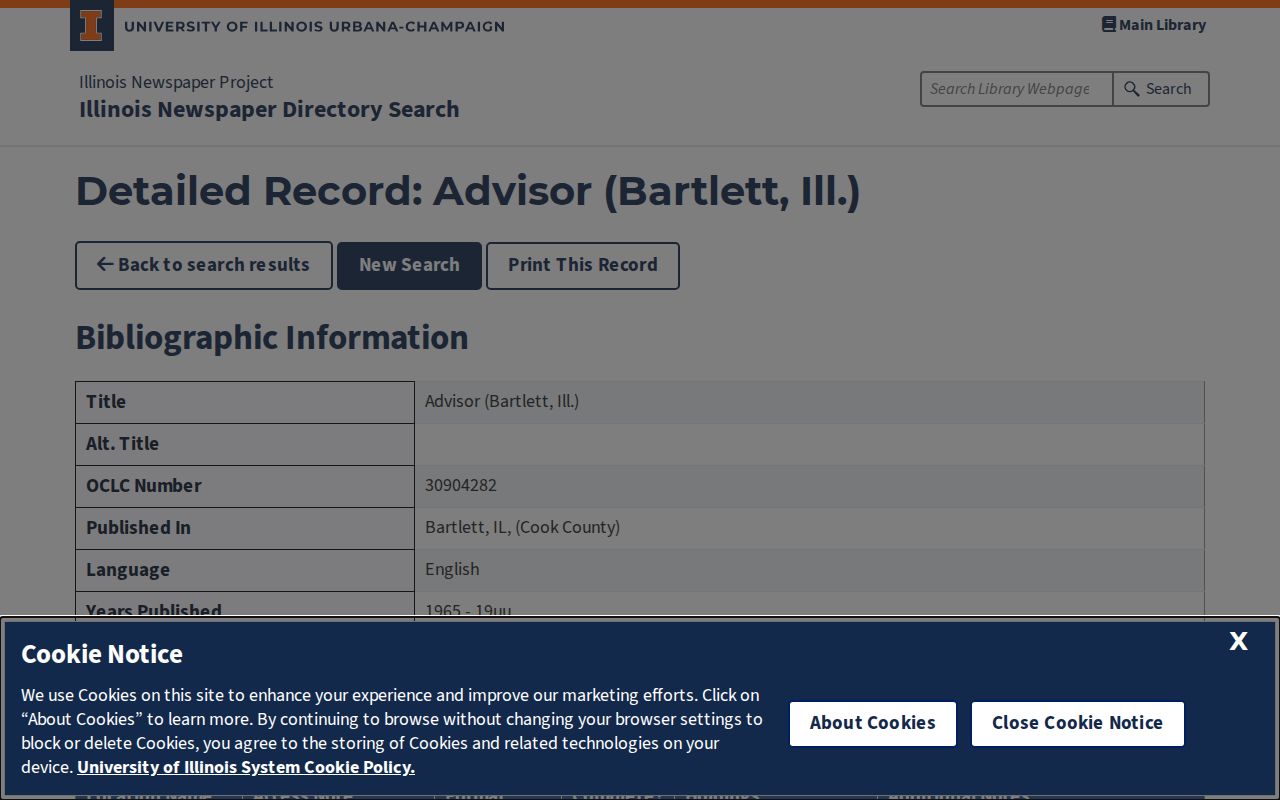This screenshot has height=800, width=1280.
Task: Select OCLC number 30904282
Action: [461, 486]
